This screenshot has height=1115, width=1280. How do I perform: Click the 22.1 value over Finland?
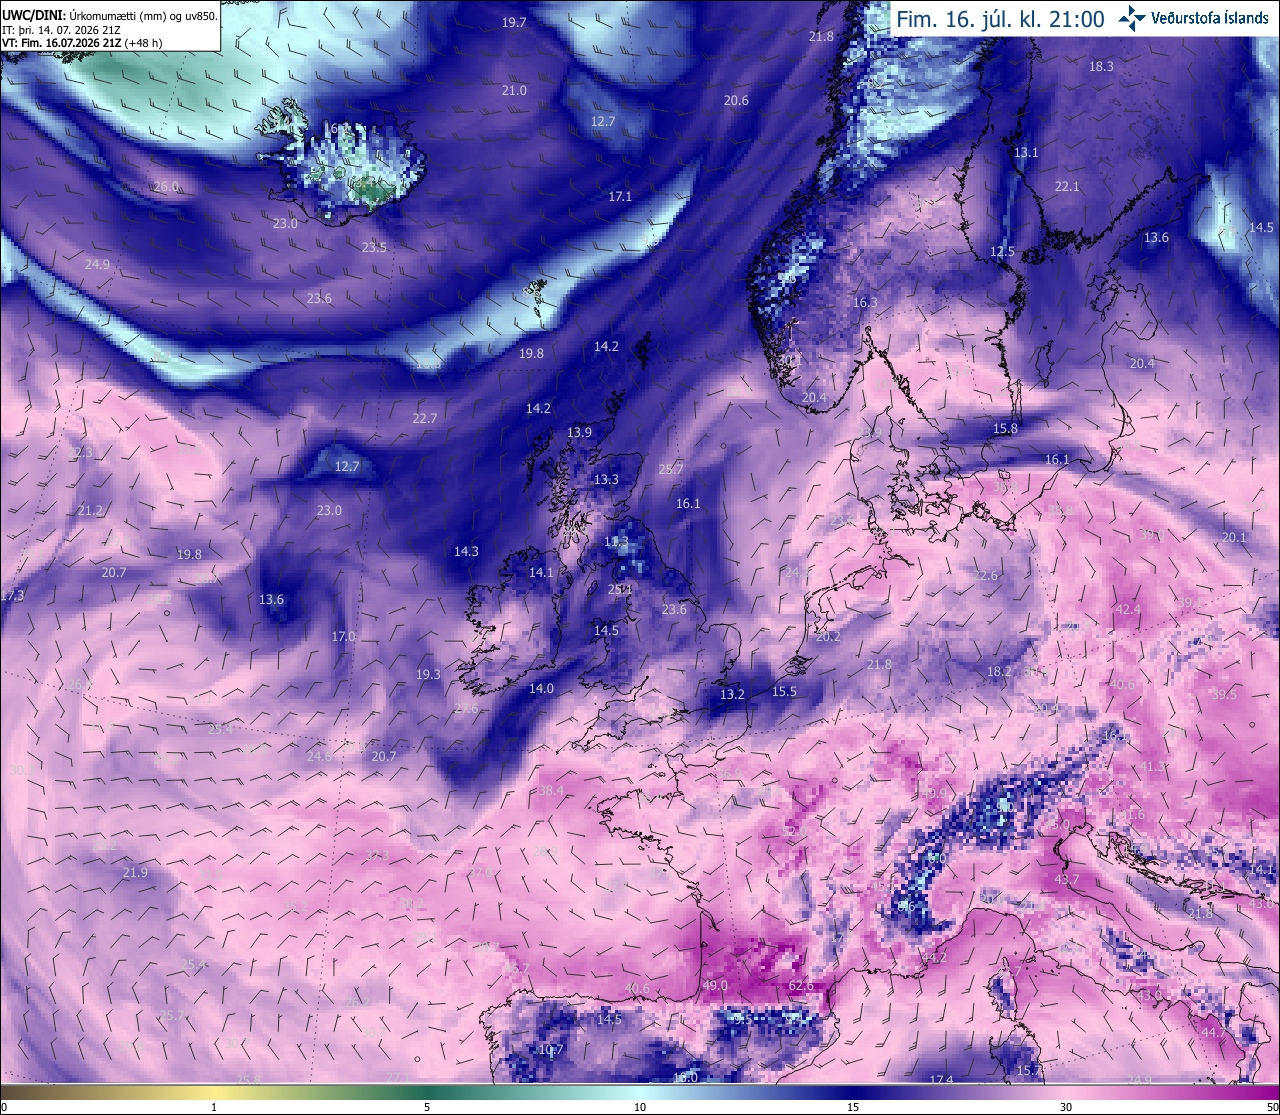pyautogui.click(x=1067, y=186)
